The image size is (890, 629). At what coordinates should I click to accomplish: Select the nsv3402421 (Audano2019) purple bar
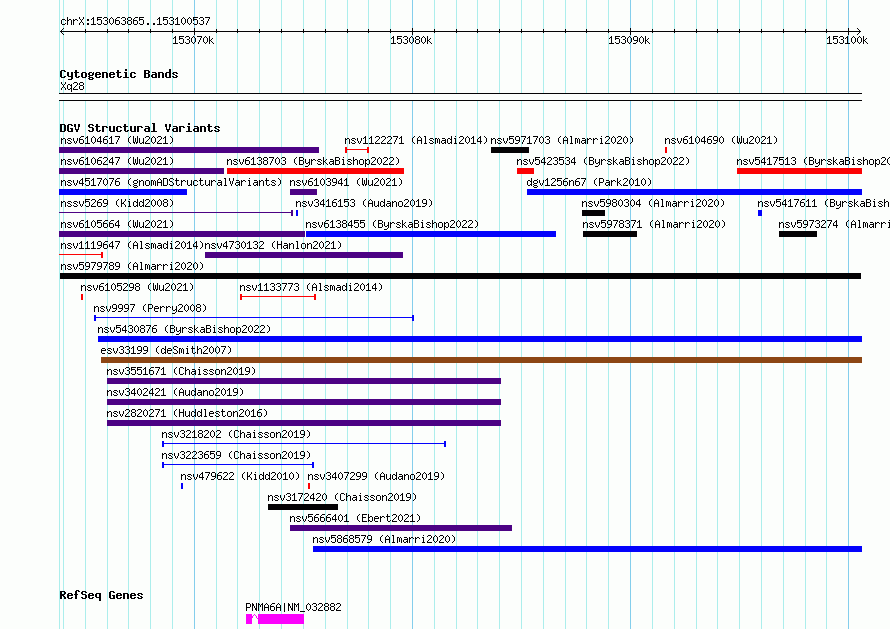[304, 402]
